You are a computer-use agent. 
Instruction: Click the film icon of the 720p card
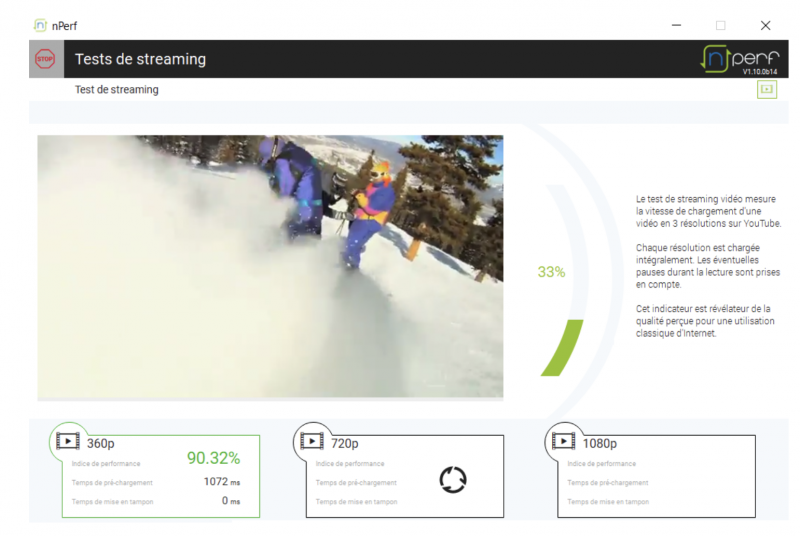[312, 441]
